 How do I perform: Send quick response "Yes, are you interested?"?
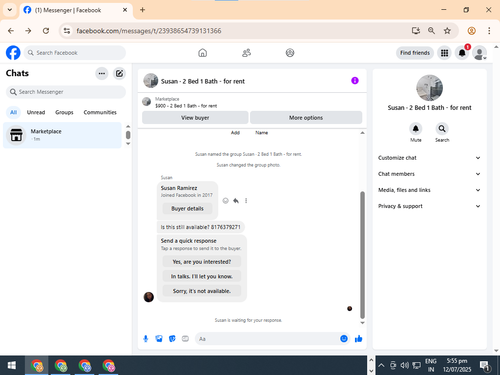click(x=202, y=262)
